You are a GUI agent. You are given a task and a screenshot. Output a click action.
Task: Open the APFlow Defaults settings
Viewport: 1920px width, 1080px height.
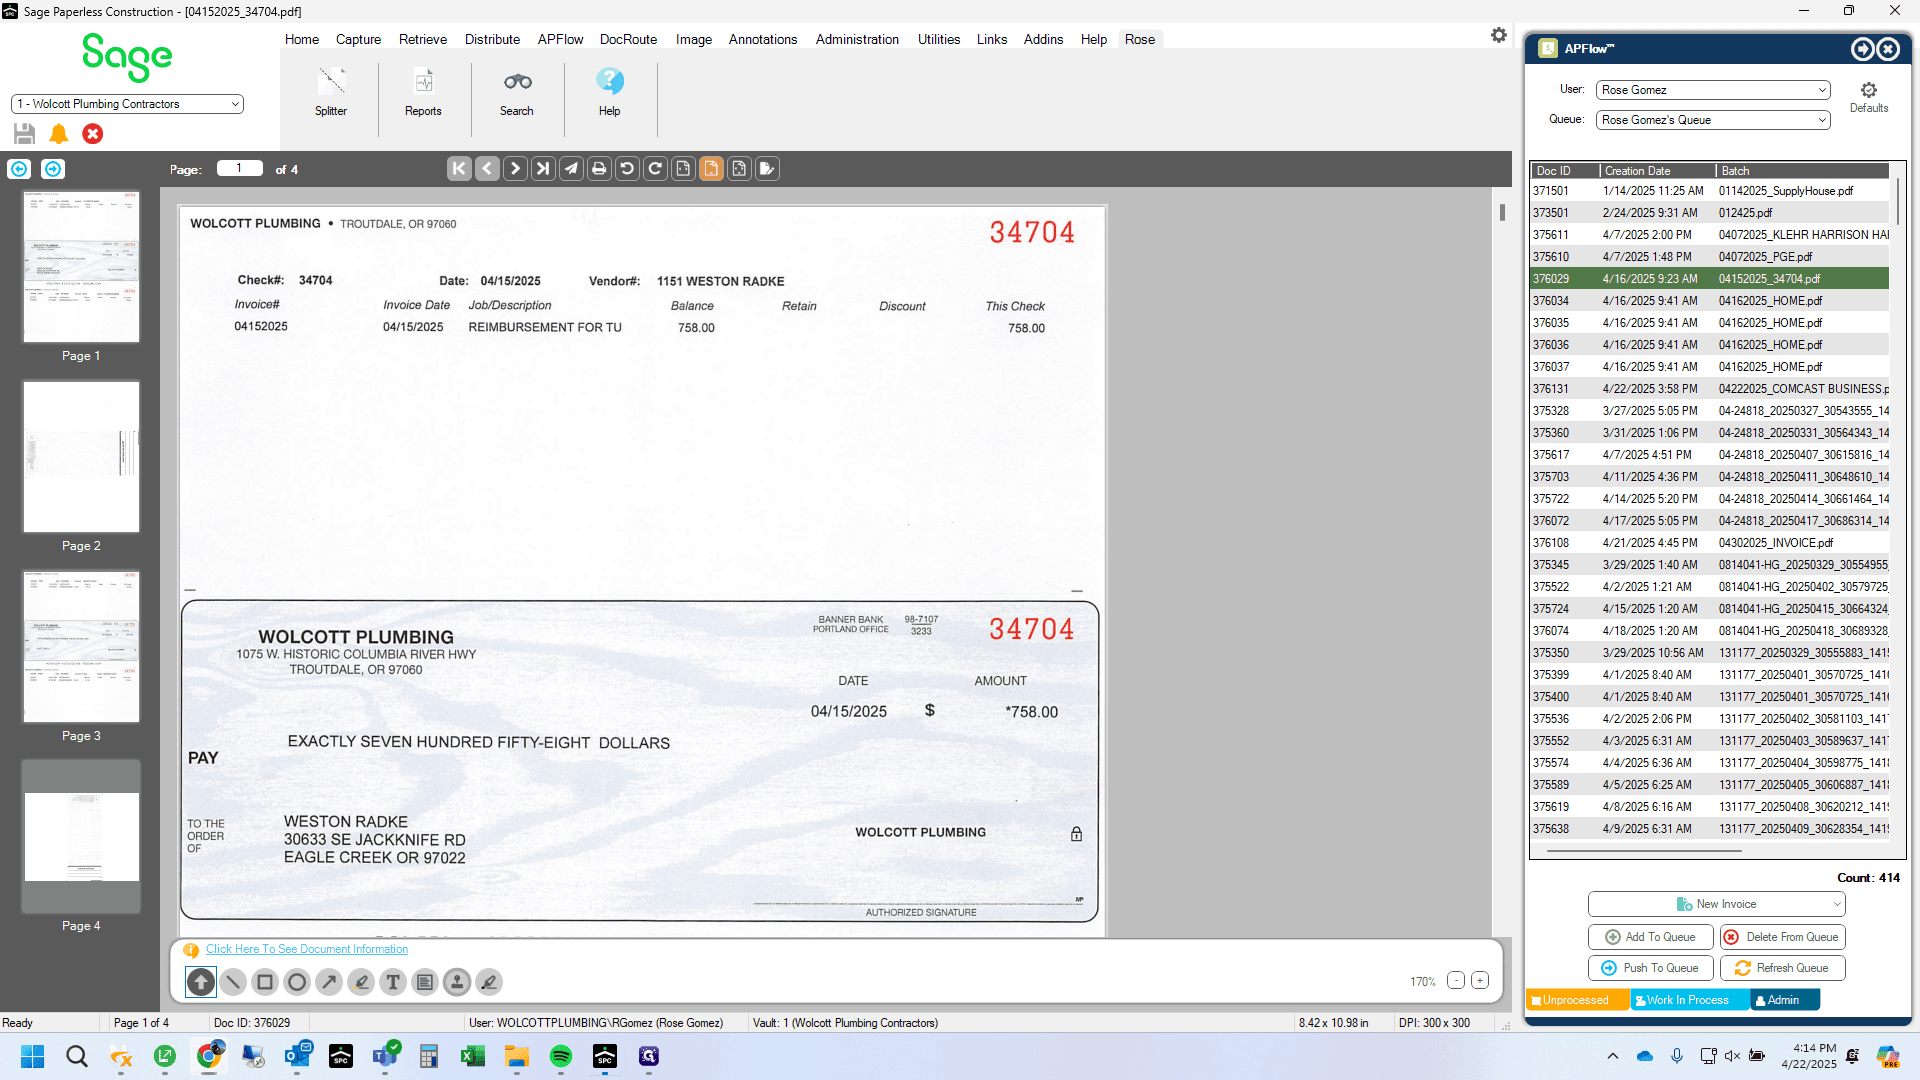[1868, 97]
